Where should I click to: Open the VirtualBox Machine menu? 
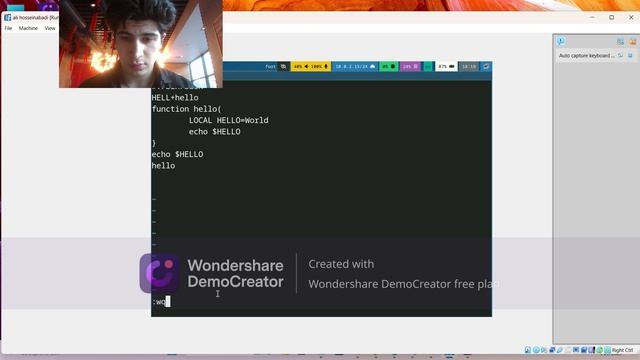click(x=28, y=28)
